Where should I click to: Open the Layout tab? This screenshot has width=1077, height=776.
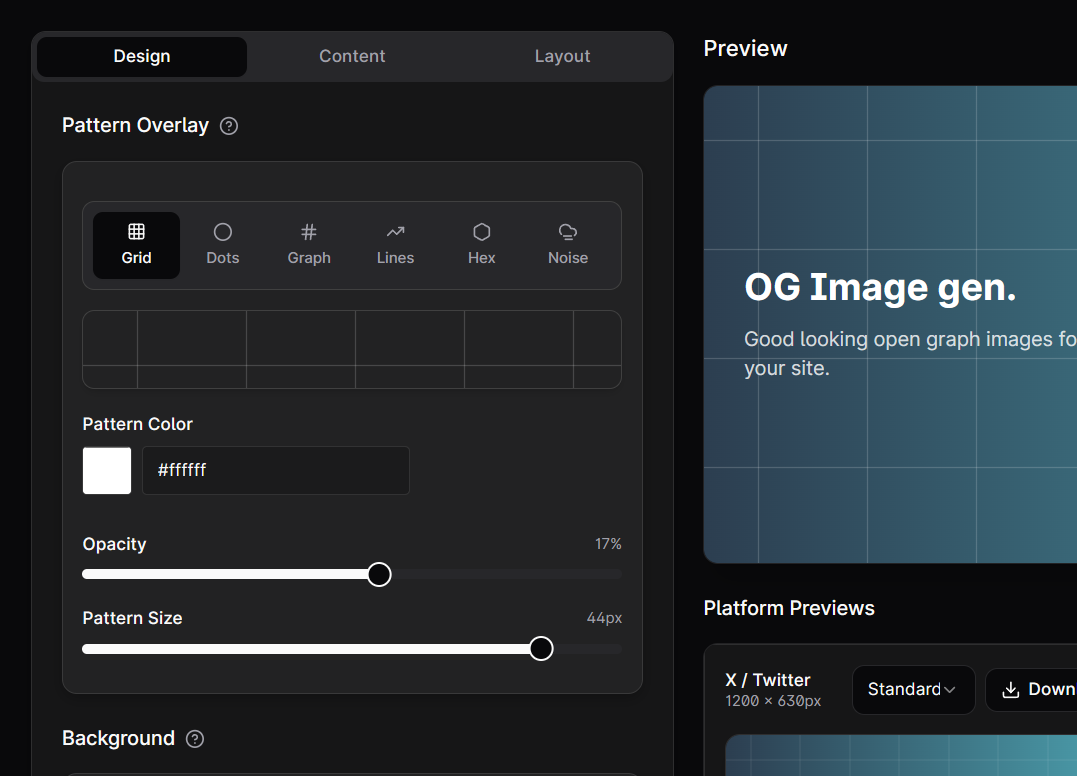pos(563,56)
